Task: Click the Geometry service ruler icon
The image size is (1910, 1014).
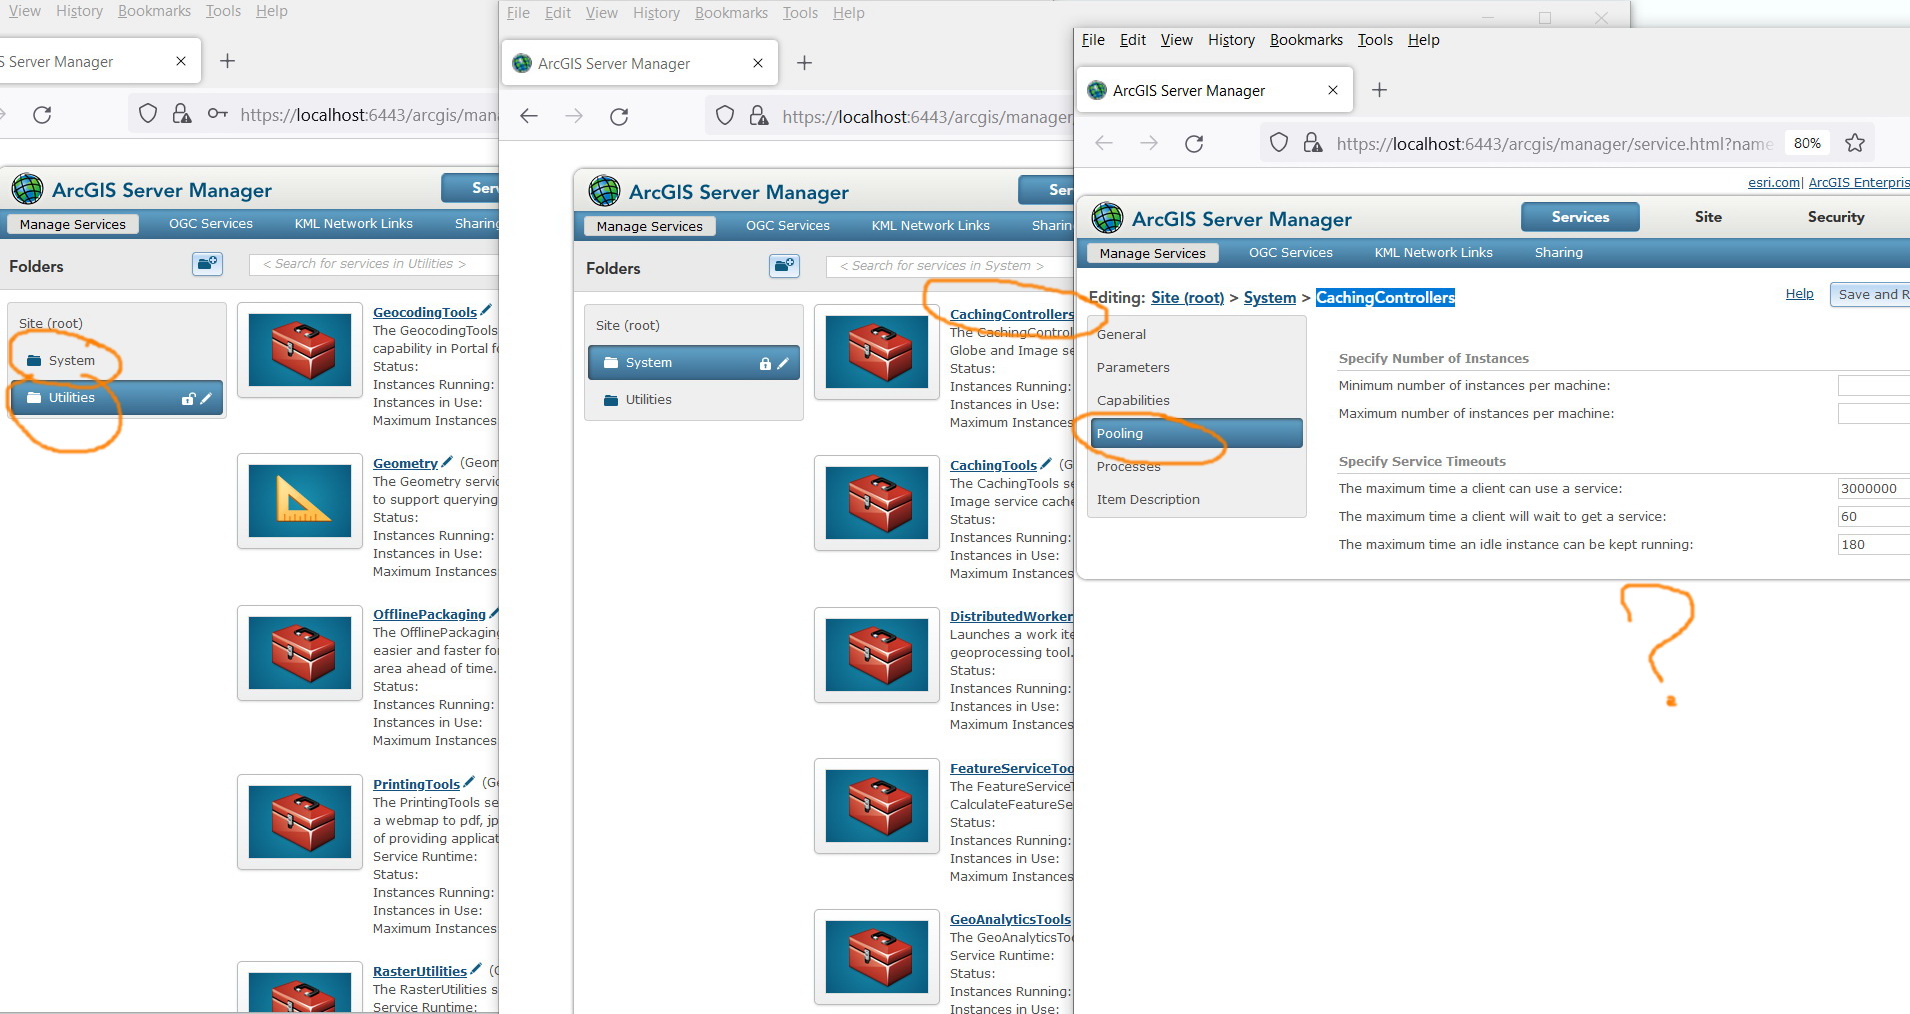Action: [x=299, y=501]
